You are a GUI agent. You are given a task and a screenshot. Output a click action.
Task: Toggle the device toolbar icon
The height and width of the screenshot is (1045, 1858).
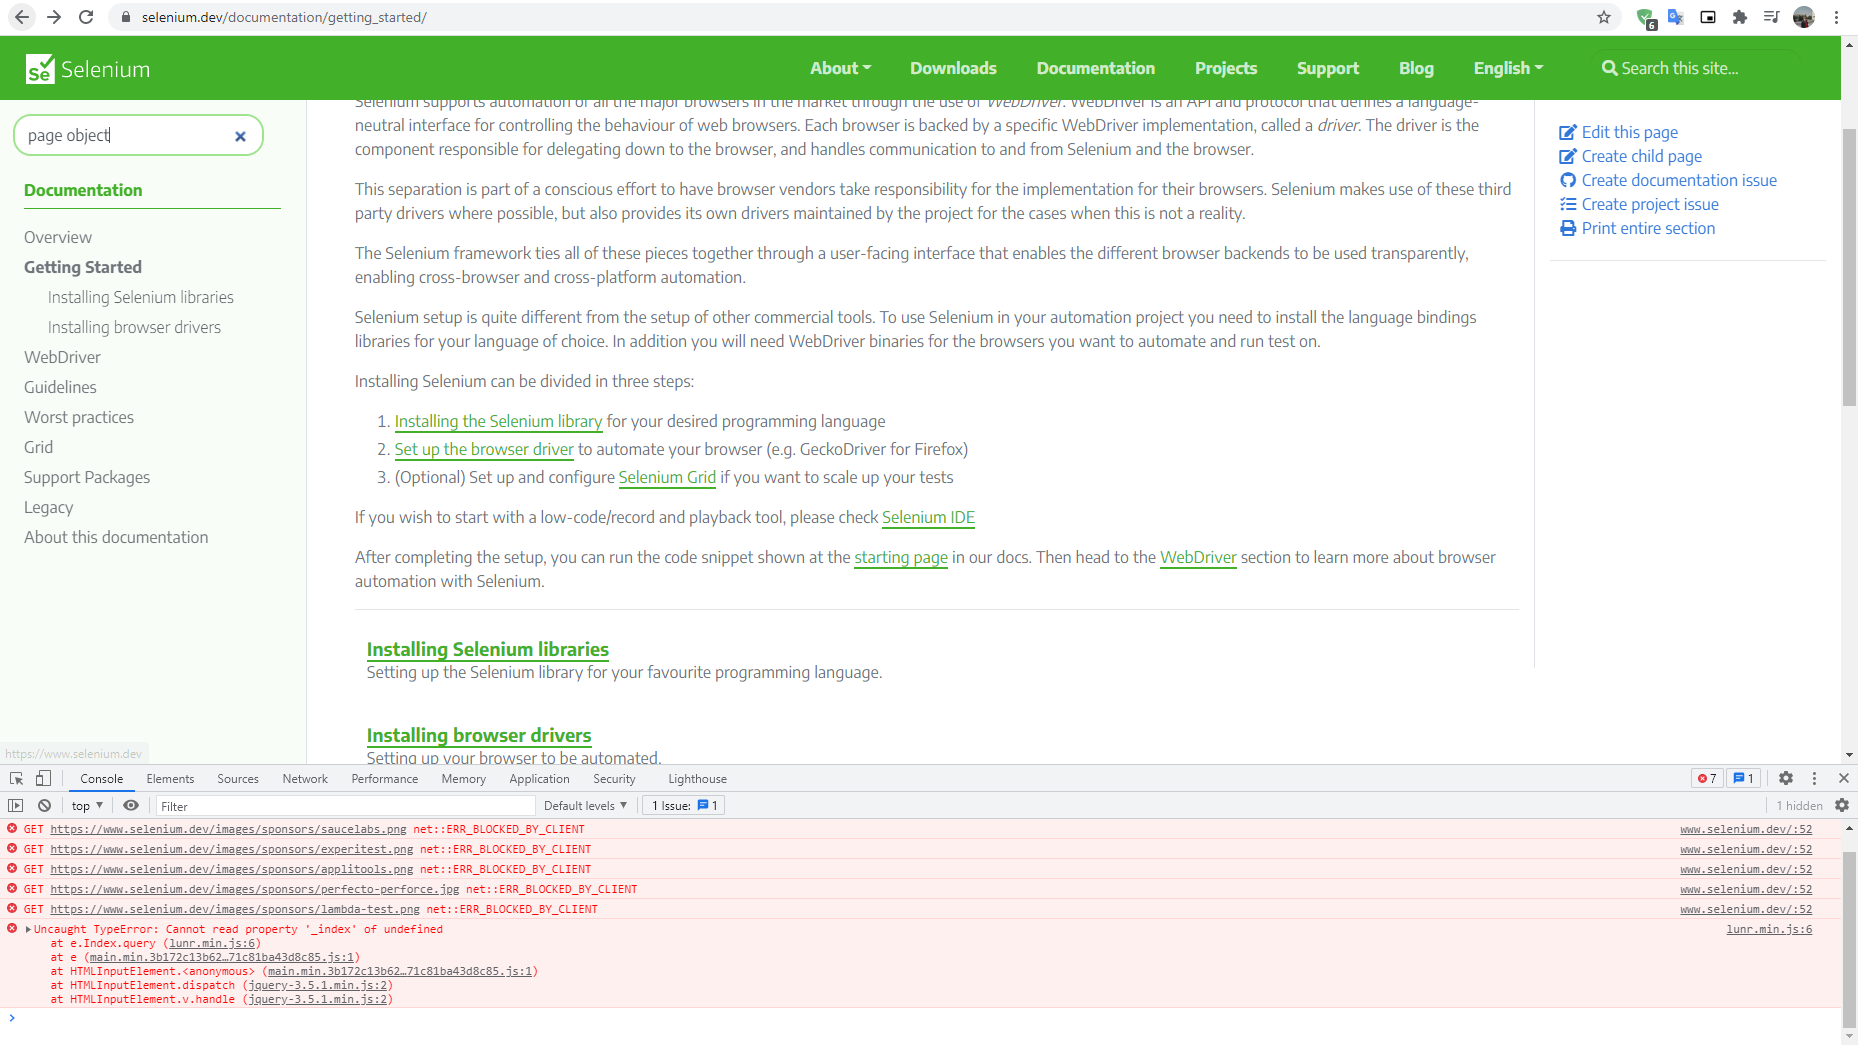click(42, 778)
